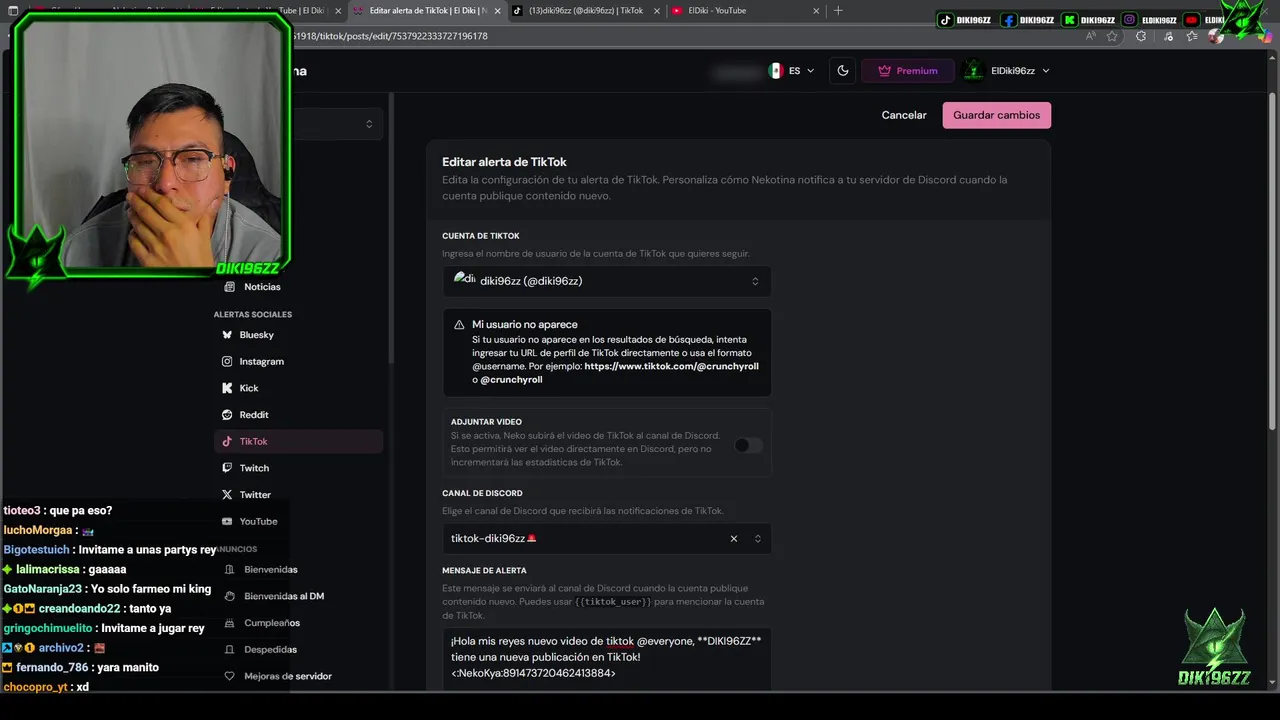Open the ElDiki96zz account menu
This screenshot has height=720, width=1280.
(1007, 71)
